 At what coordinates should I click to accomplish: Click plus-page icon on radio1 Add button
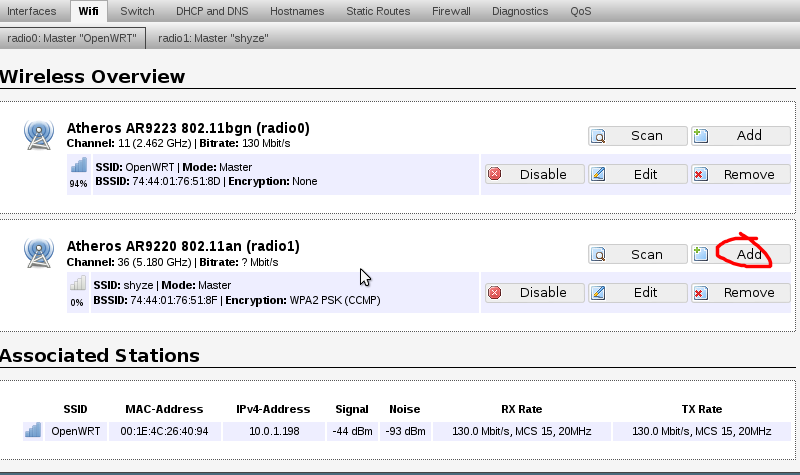pyautogui.click(x=701, y=254)
